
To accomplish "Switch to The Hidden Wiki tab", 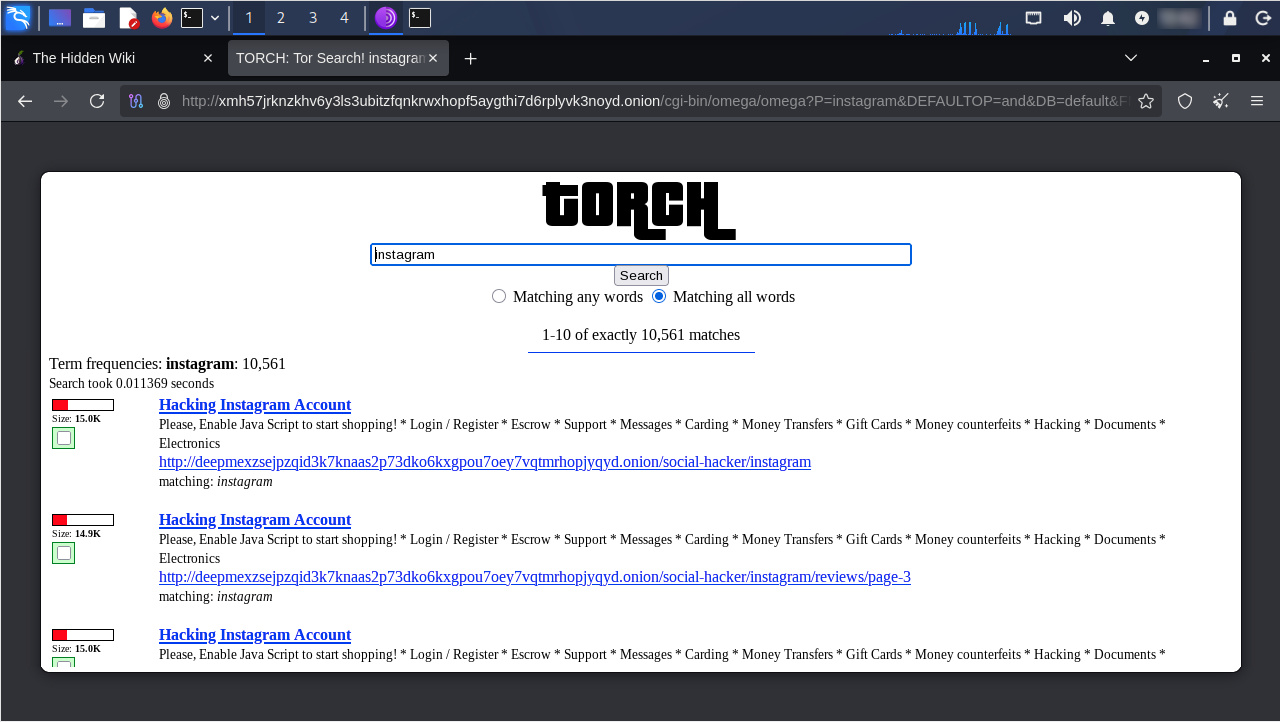I will click(84, 58).
